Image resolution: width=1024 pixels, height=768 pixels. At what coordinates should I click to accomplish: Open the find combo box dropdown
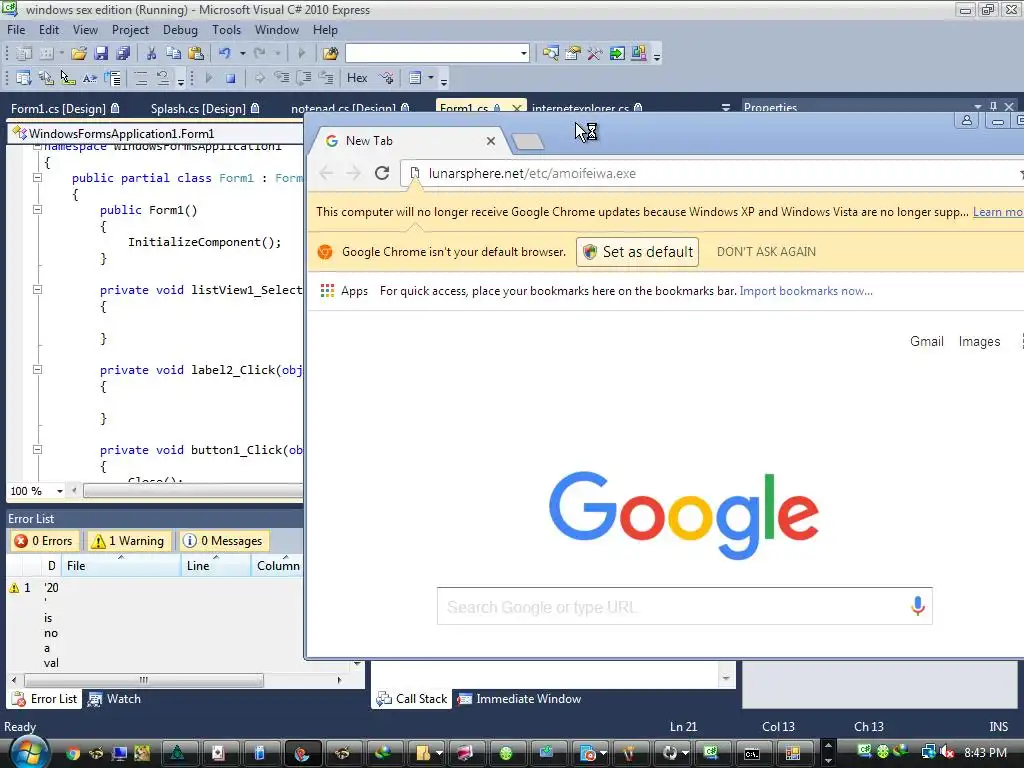tap(524, 54)
